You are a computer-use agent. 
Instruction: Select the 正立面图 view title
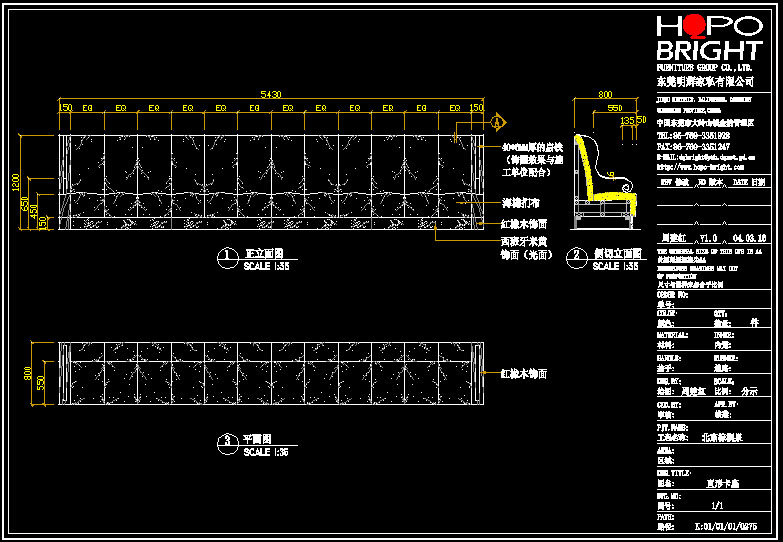264,254
